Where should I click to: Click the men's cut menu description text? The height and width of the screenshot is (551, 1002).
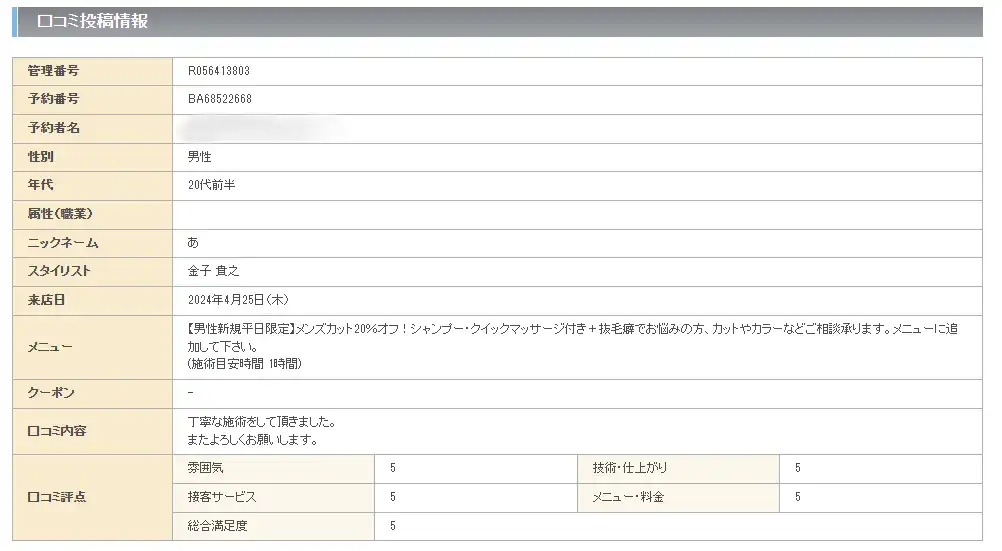573,346
